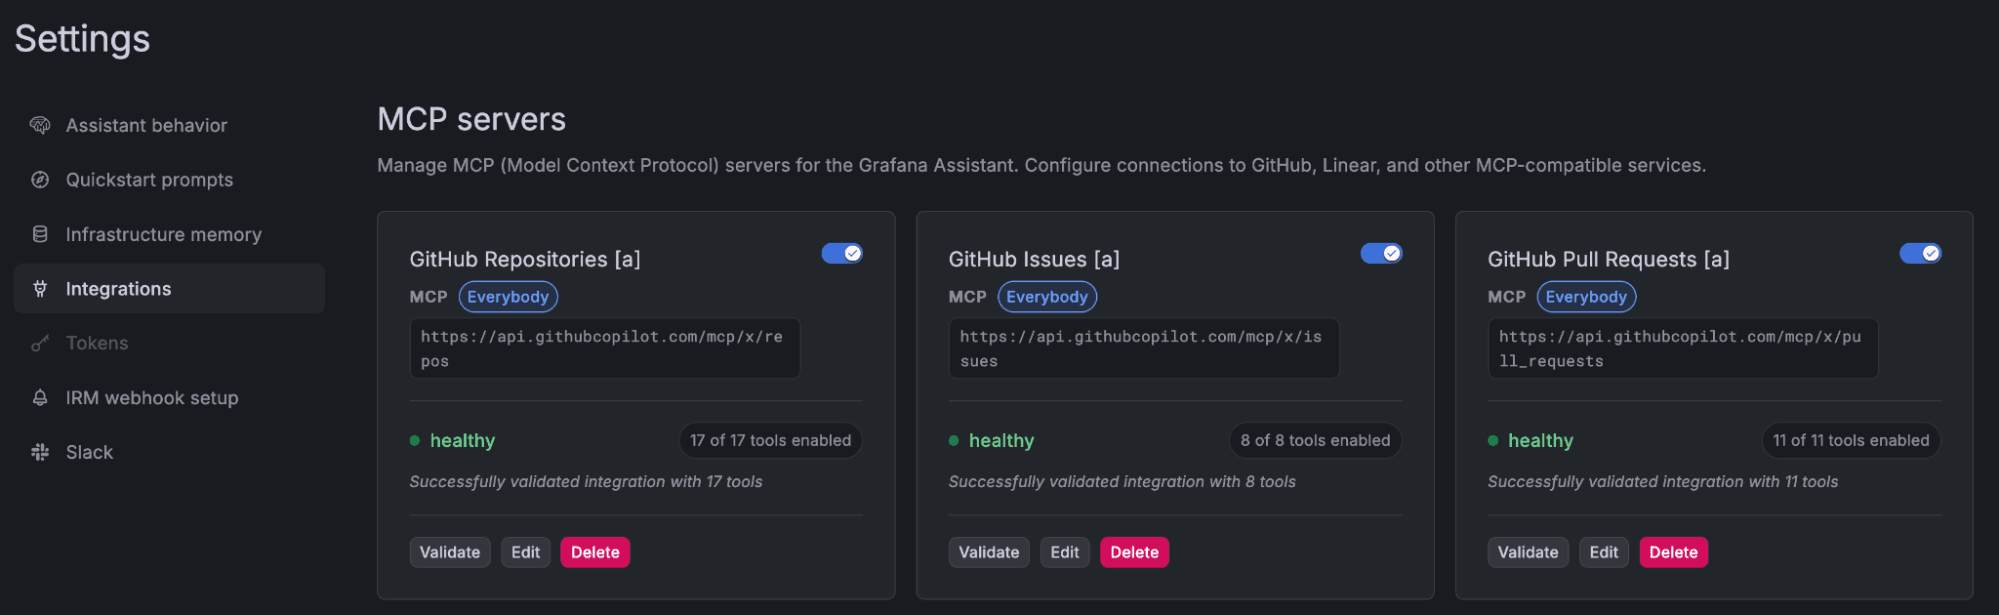Toggle off GitHub Pull Requests server
Viewport: 1999px width, 615px height.
[1920, 253]
